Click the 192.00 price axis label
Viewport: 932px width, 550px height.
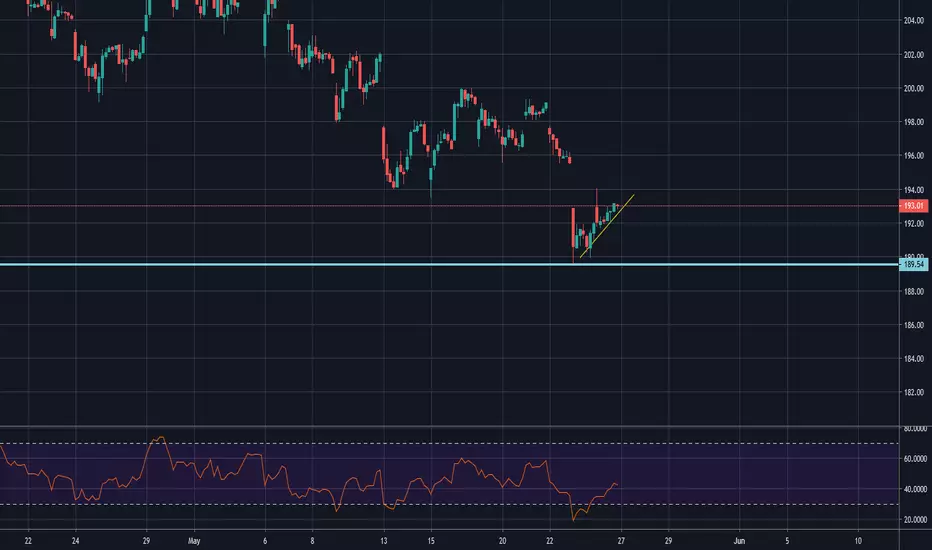pyautogui.click(x=914, y=224)
